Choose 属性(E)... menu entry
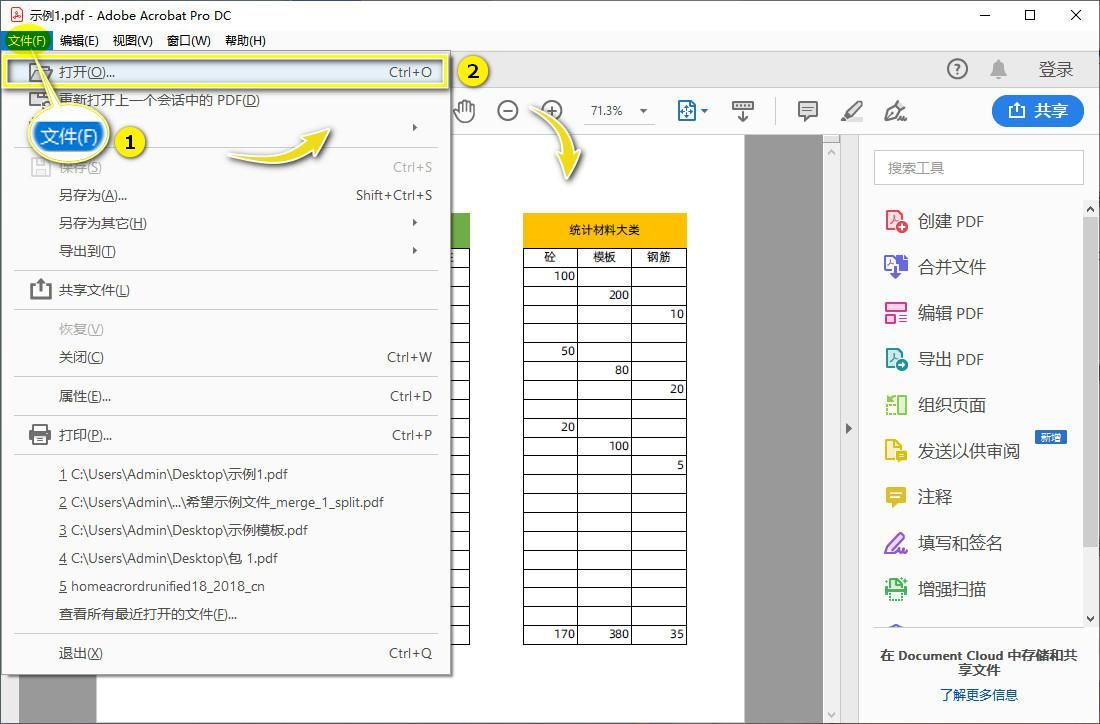Viewport: 1100px width, 724px height. point(226,396)
